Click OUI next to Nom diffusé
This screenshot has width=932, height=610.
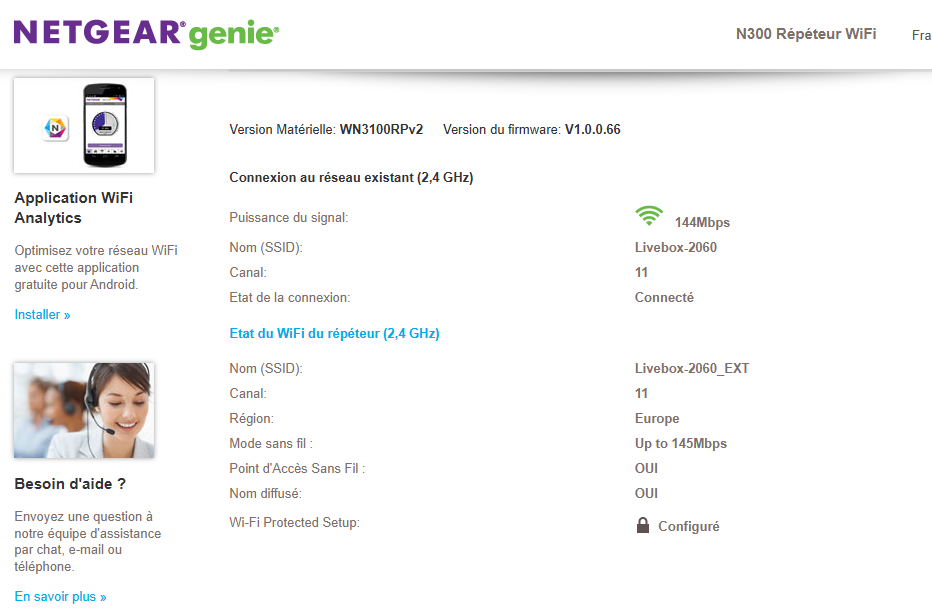[x=646, y=493]
